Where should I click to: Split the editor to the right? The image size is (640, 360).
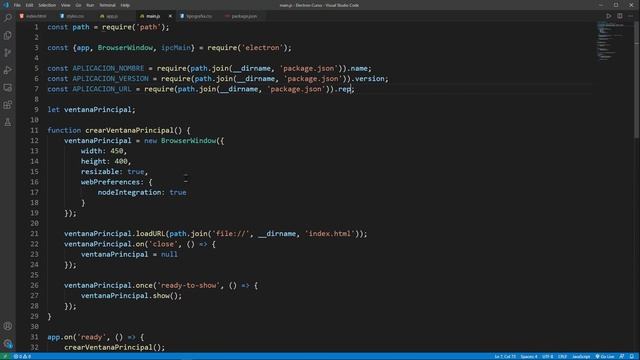coord(620,16)
